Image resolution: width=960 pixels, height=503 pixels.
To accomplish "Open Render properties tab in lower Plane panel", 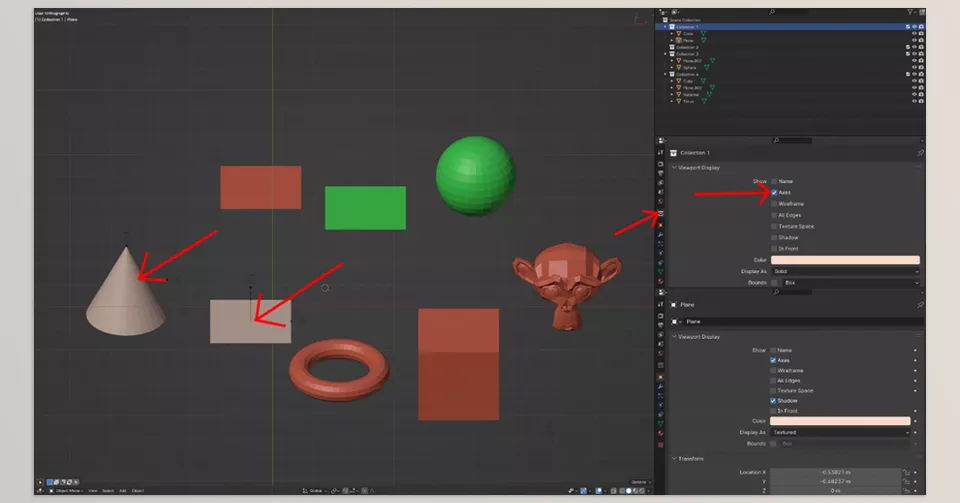I will [x=660, y=316].
